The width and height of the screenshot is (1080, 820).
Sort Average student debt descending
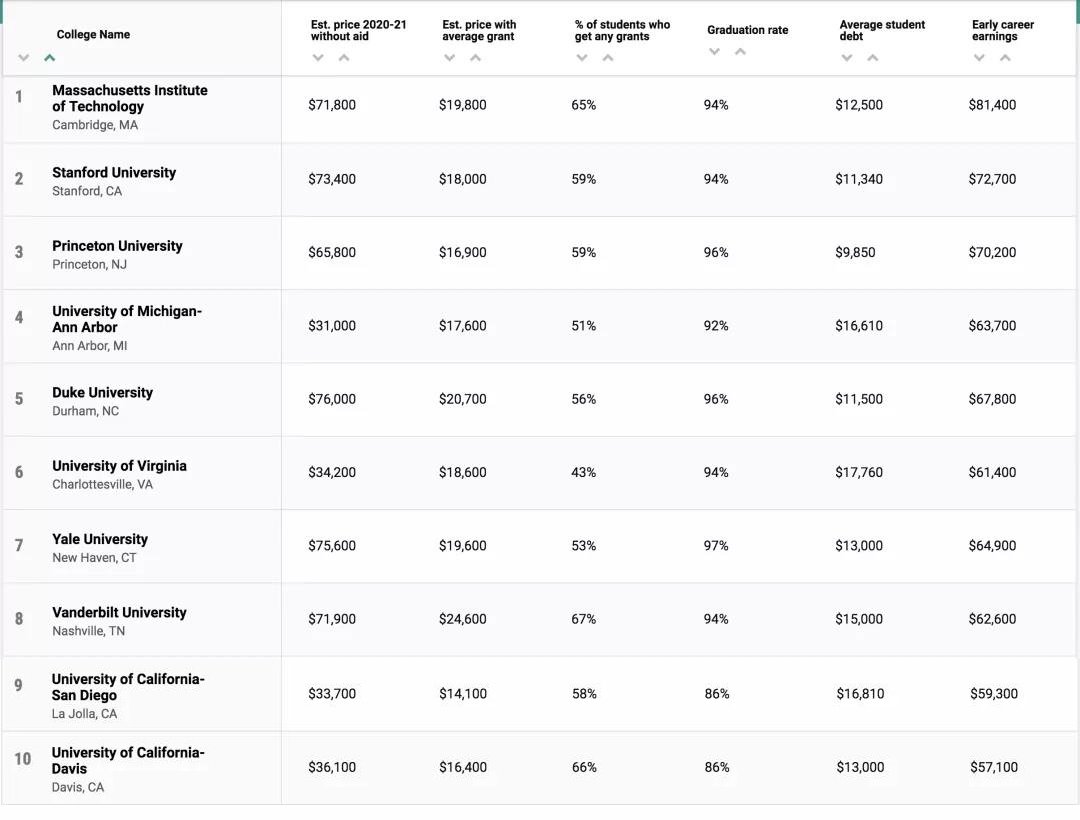pos(847,58)
